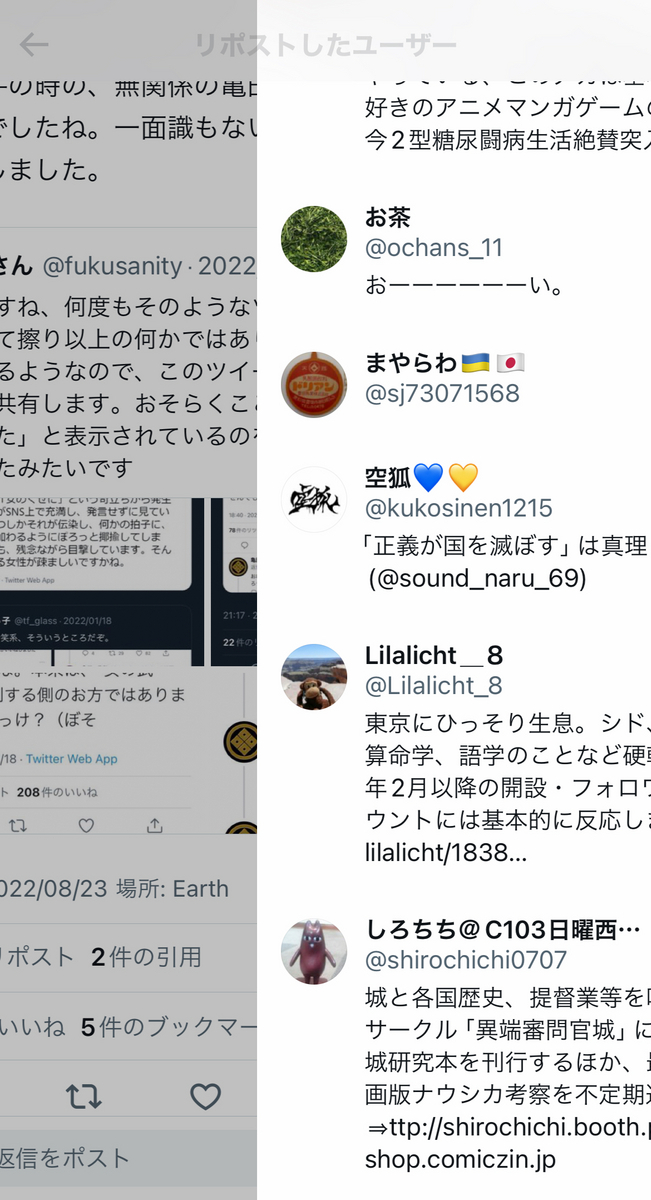Open 空狐 profile avatar

point(314,499)
